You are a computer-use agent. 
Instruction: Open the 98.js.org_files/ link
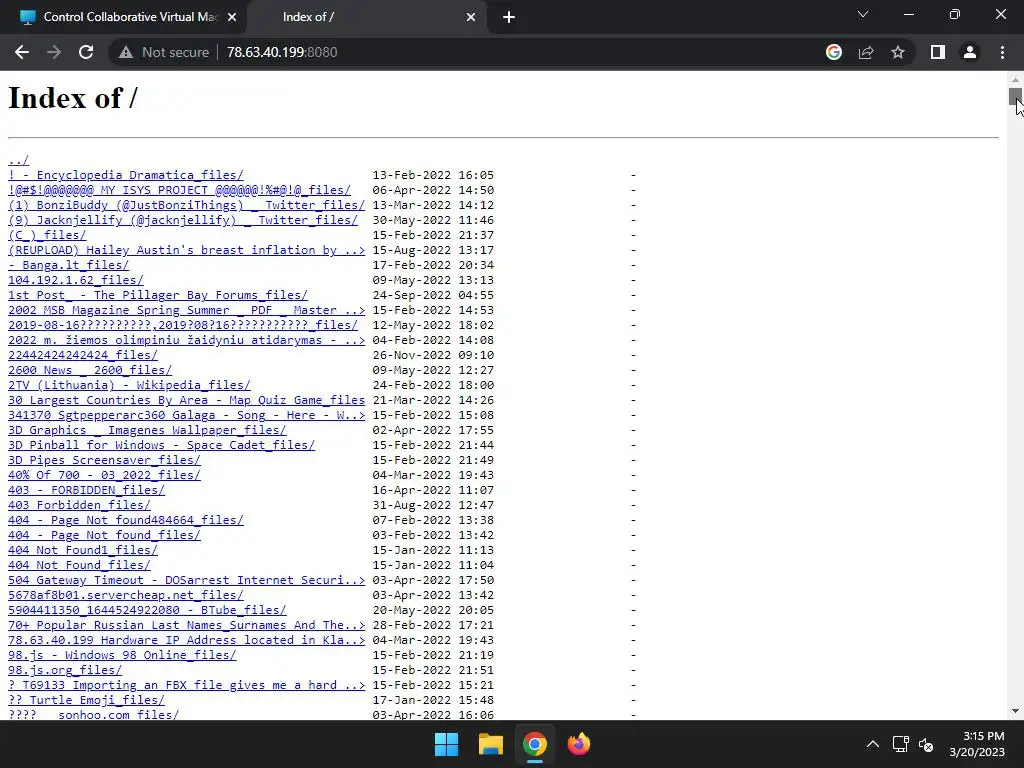click(x=65, y=671)
